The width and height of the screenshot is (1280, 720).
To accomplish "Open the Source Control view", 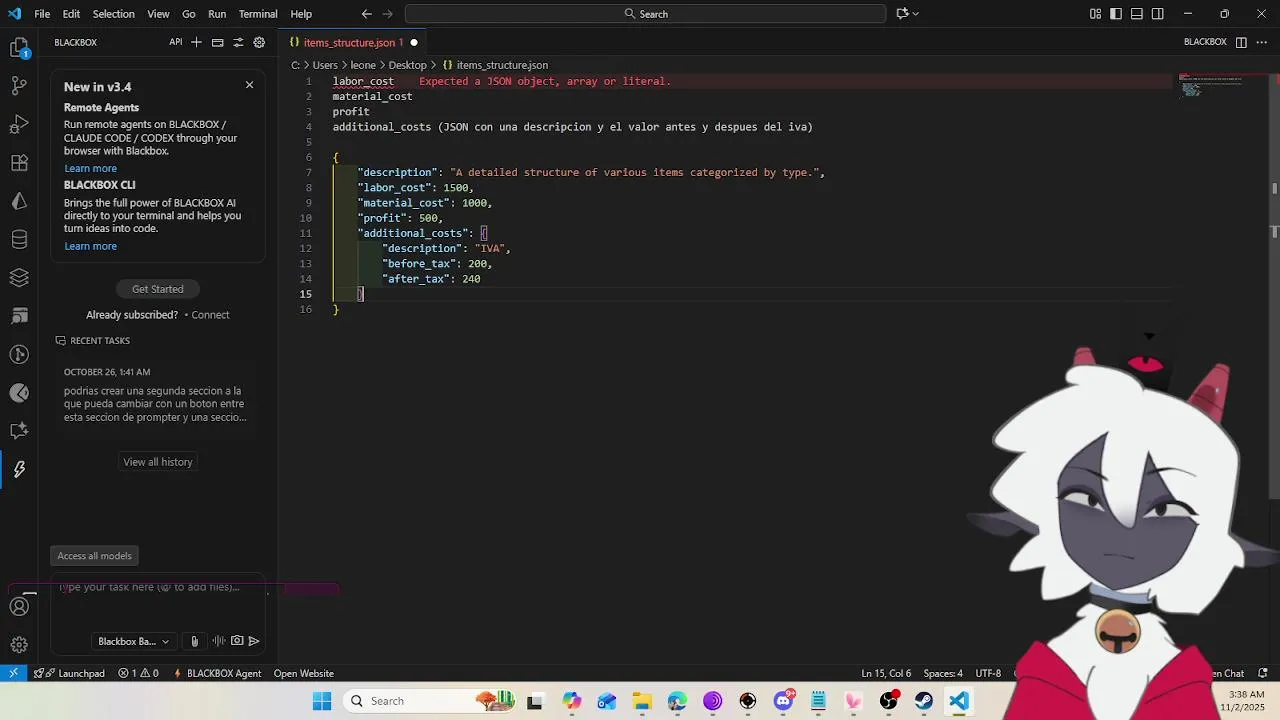I will tap(19, 86).
